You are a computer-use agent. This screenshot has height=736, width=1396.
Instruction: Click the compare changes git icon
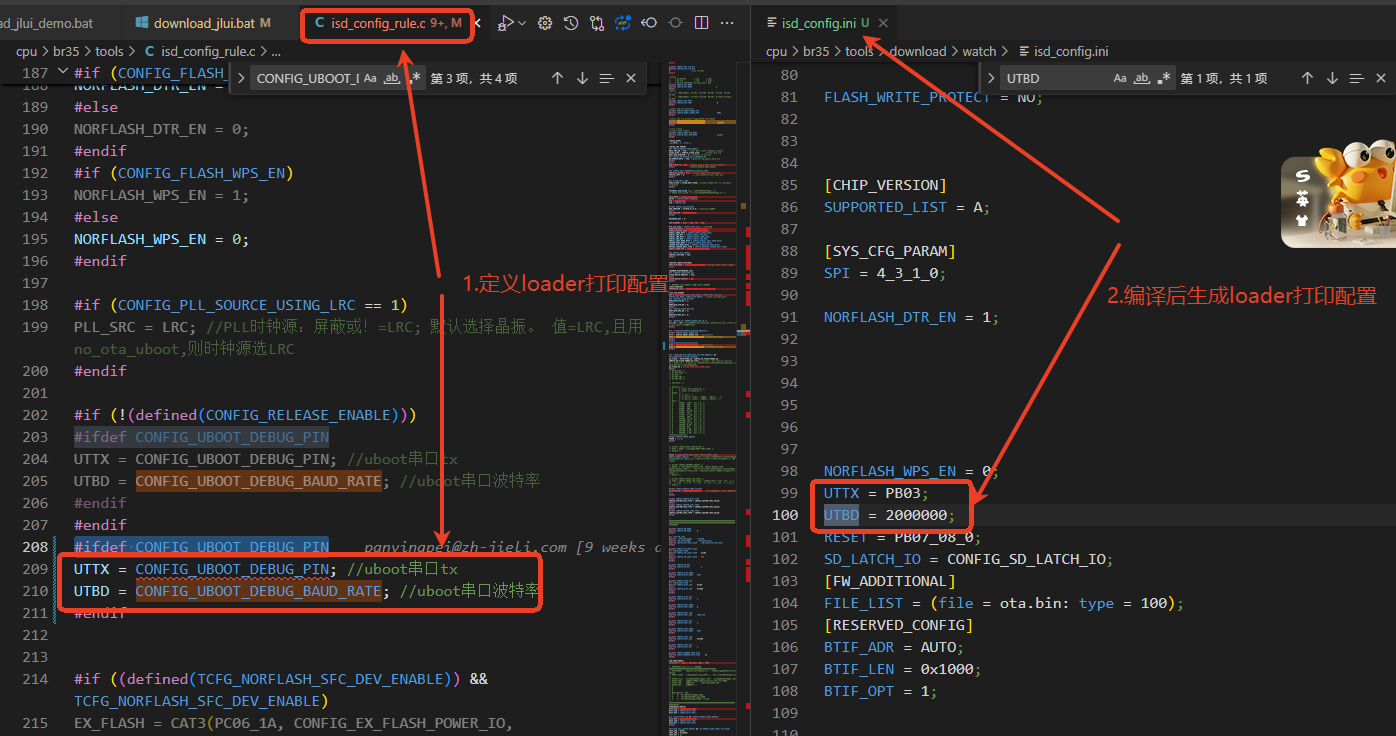(x=597, y=22)
